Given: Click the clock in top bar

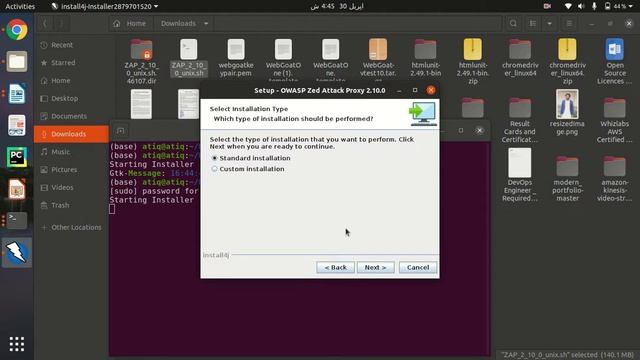Looking at the screenshot, I should [x=337, y=6].
